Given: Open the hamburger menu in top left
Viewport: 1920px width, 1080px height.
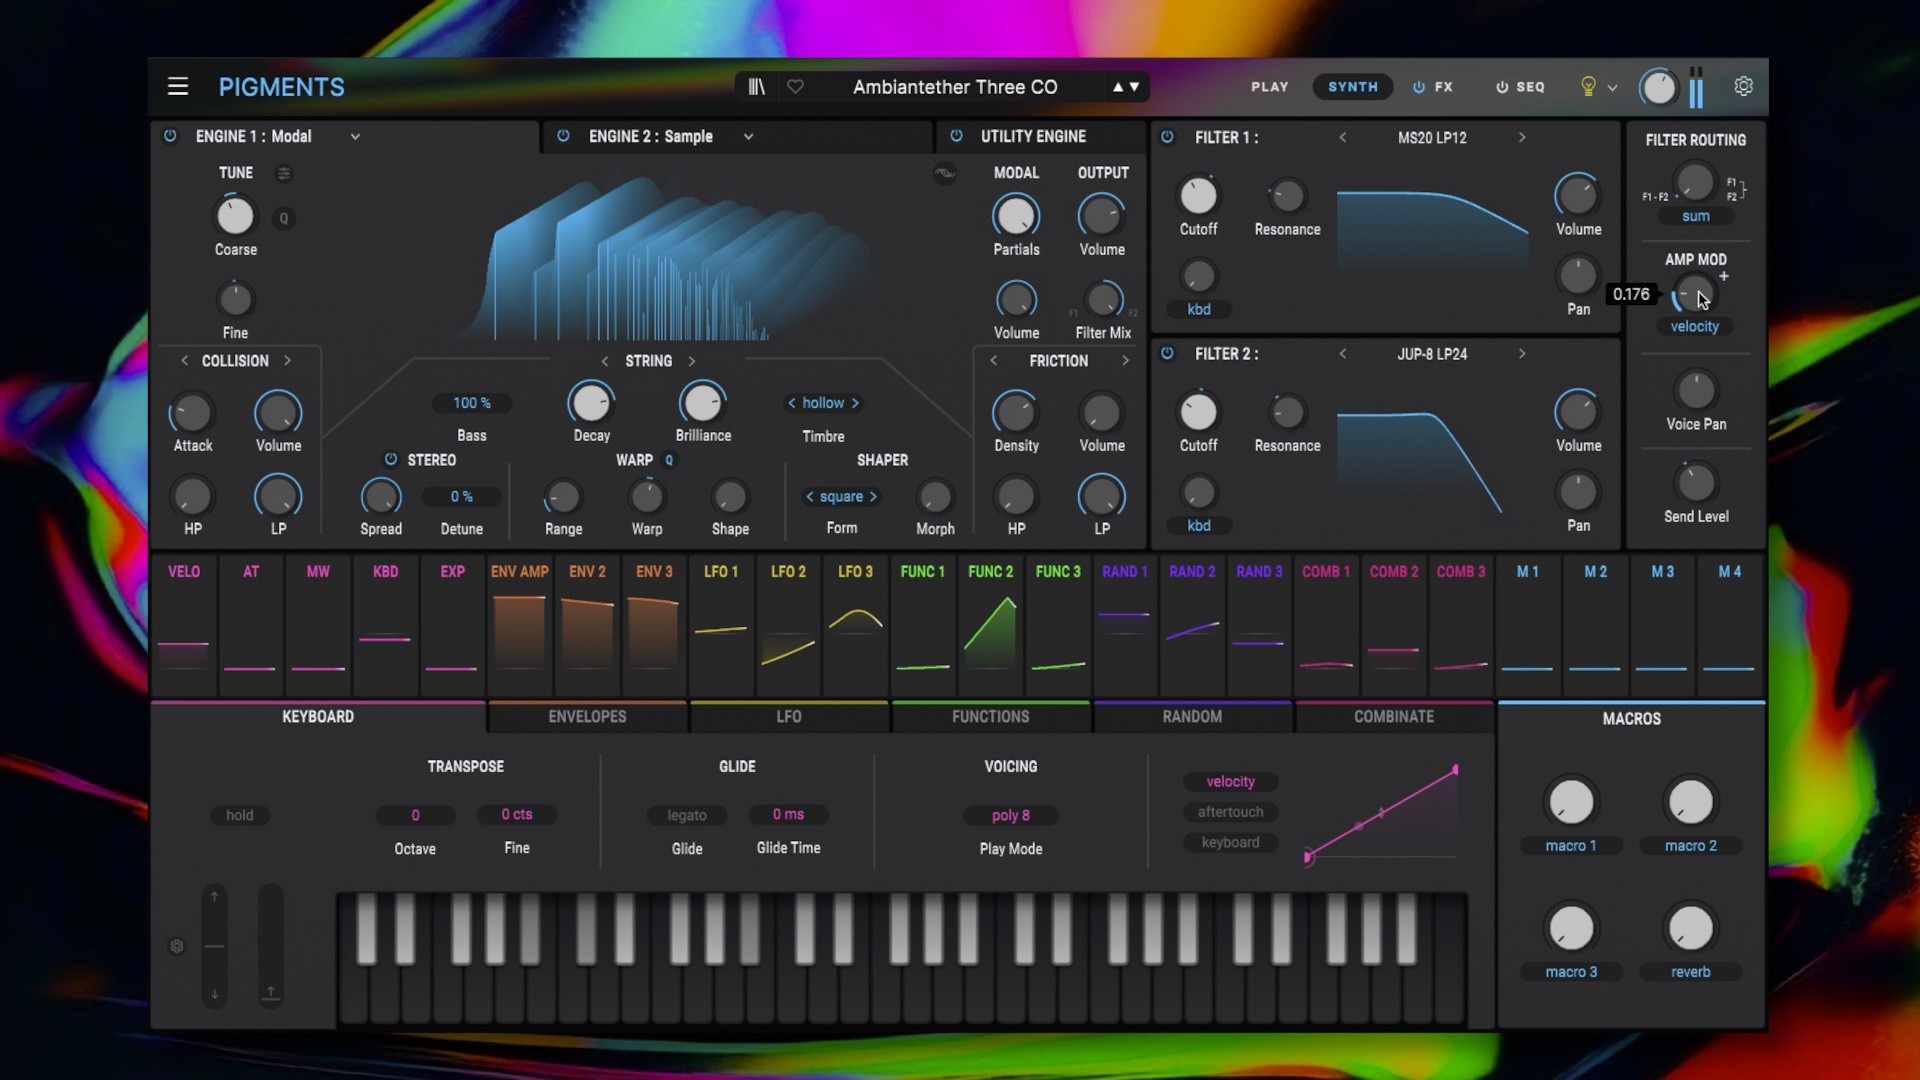Looking at the screenshot, I should click(178, 86).
